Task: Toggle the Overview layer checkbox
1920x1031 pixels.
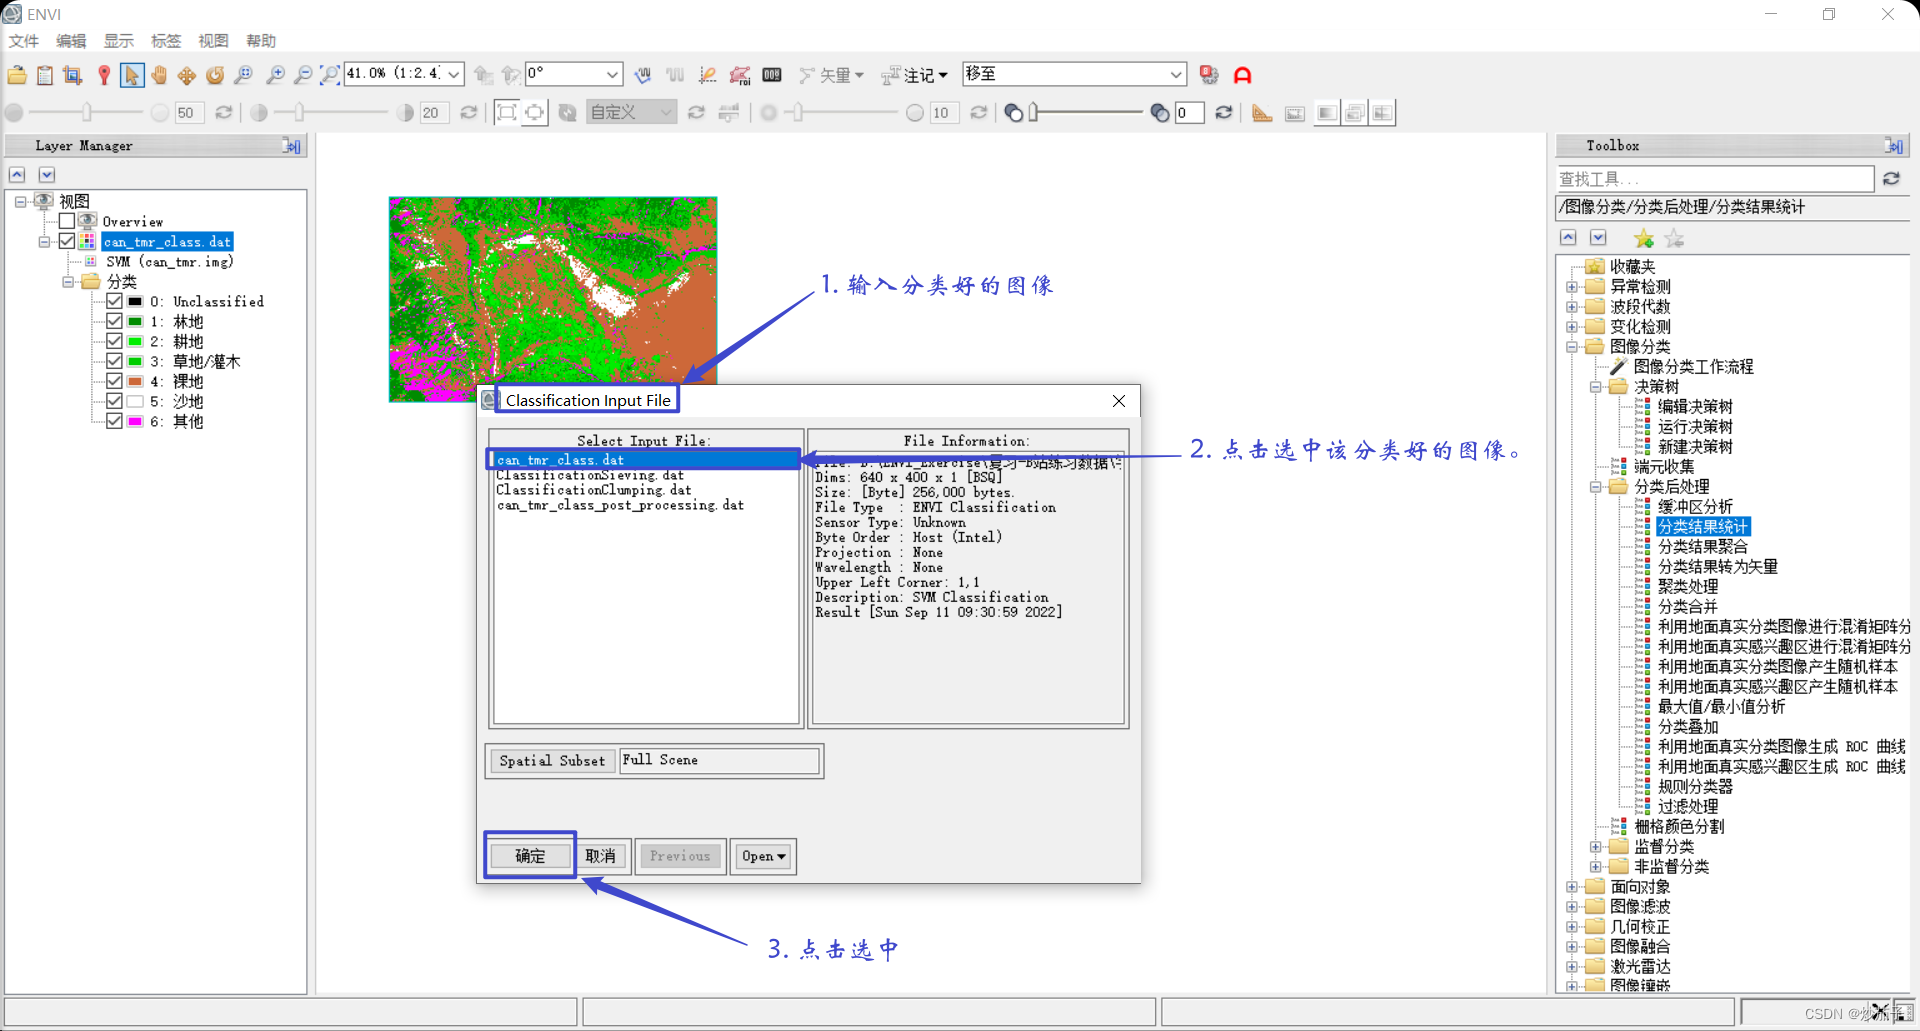Action: tap(67, 221)
